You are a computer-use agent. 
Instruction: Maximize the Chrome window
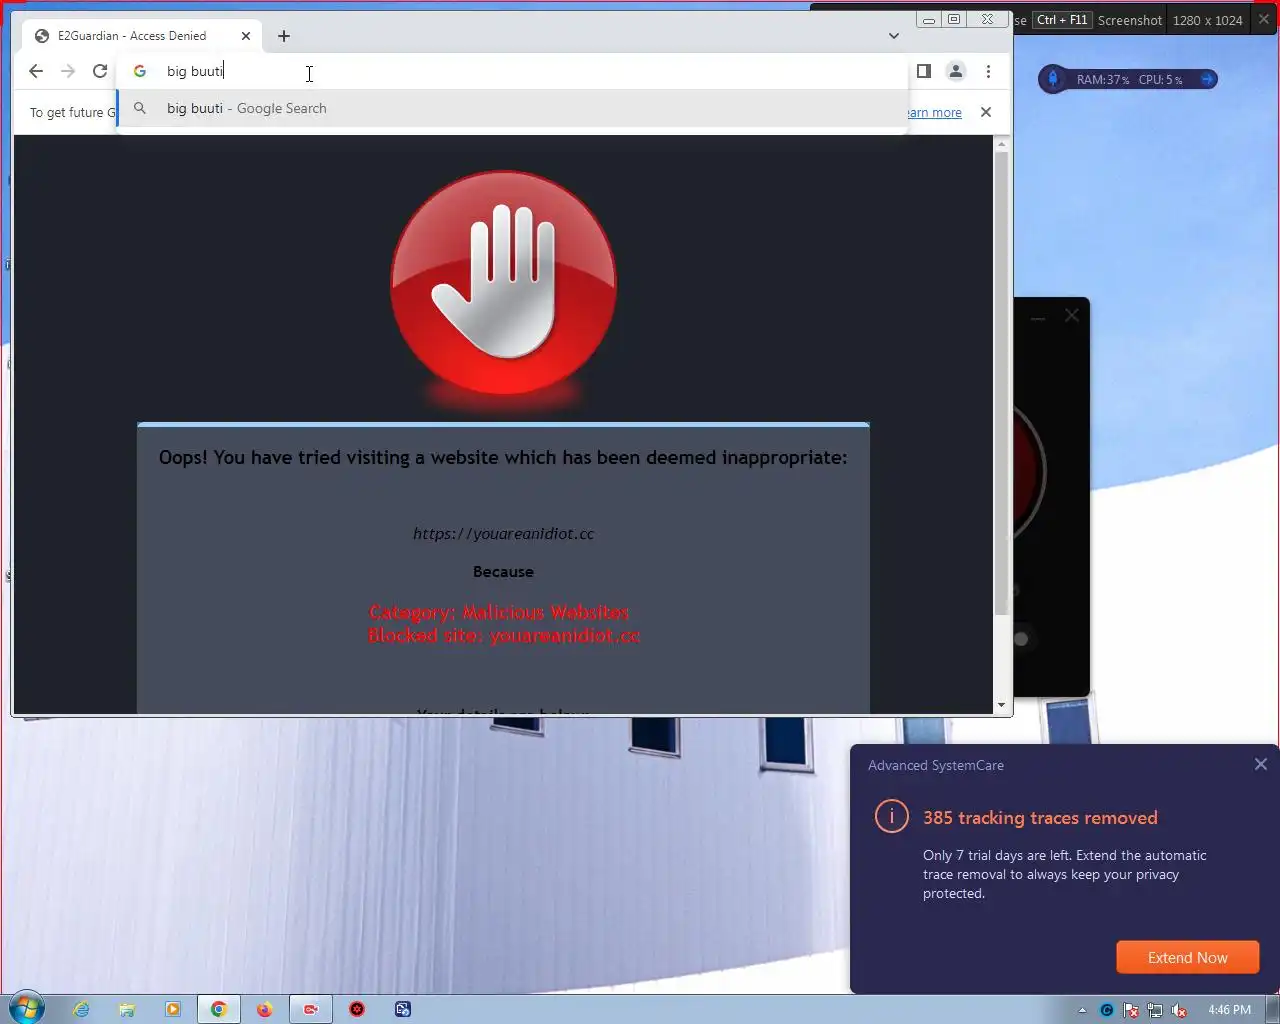coord(954,19)
